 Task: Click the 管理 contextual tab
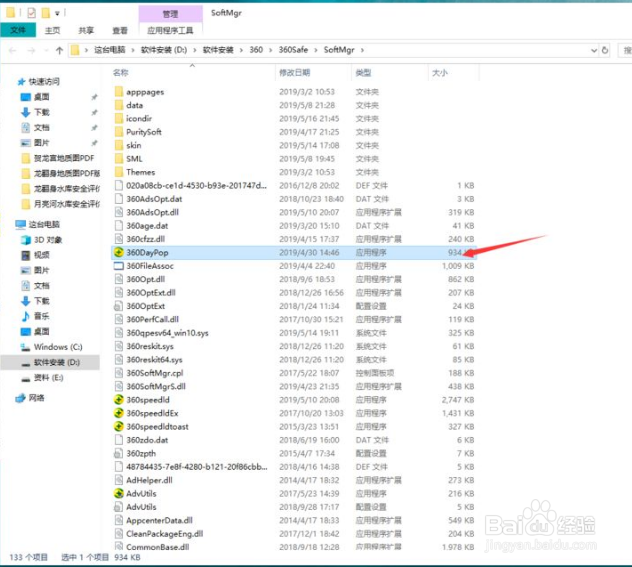coord(170,14)
